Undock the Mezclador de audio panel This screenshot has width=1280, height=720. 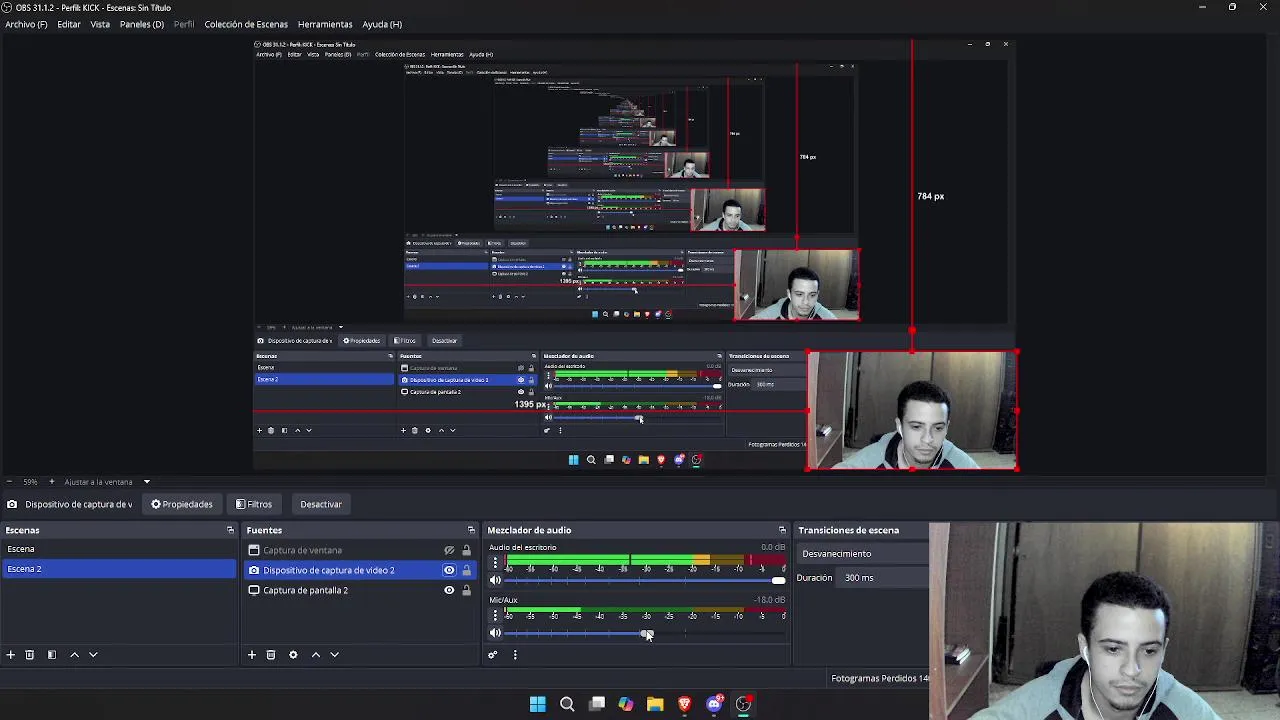tap(782, 530)
